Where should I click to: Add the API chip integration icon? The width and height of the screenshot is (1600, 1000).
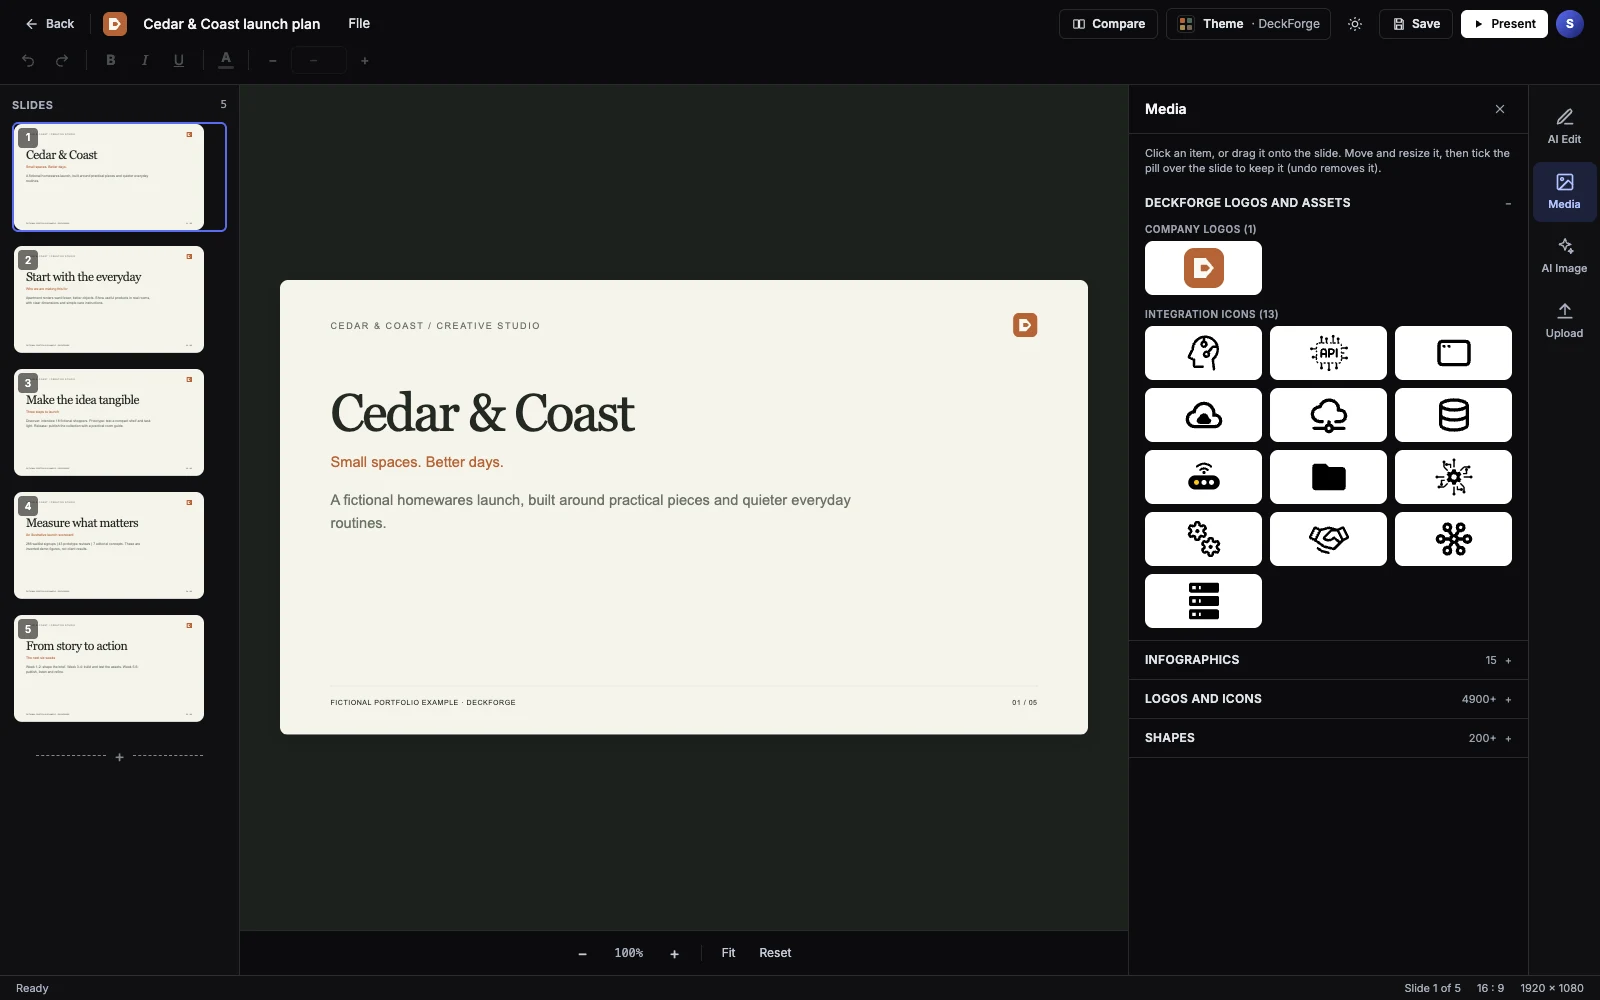coord(1328,353)
